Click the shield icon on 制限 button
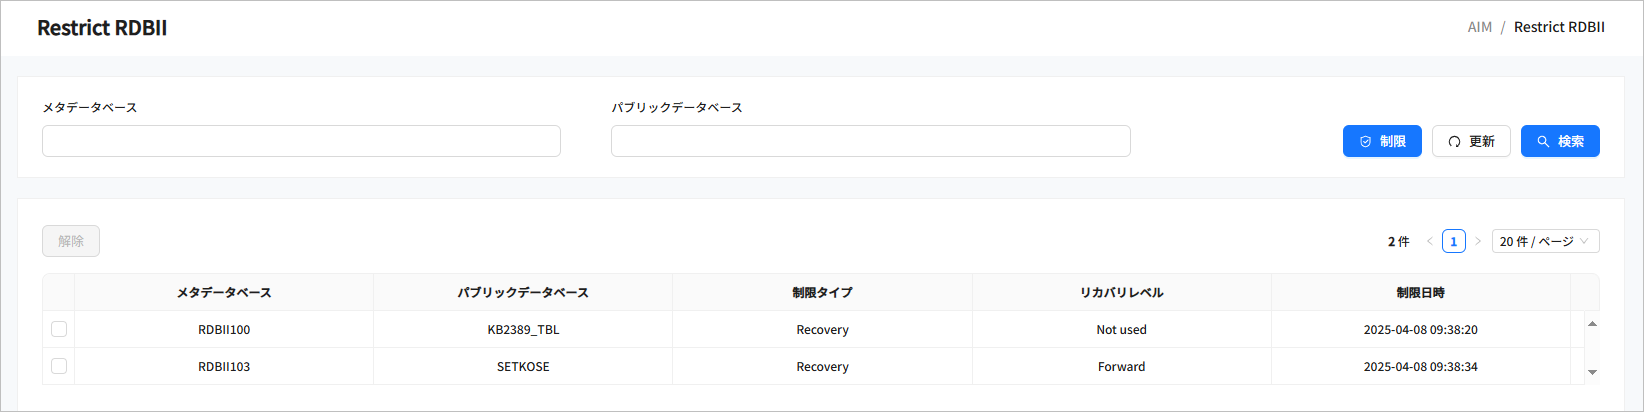1644x412 pixels. (x=1365, y=142)
